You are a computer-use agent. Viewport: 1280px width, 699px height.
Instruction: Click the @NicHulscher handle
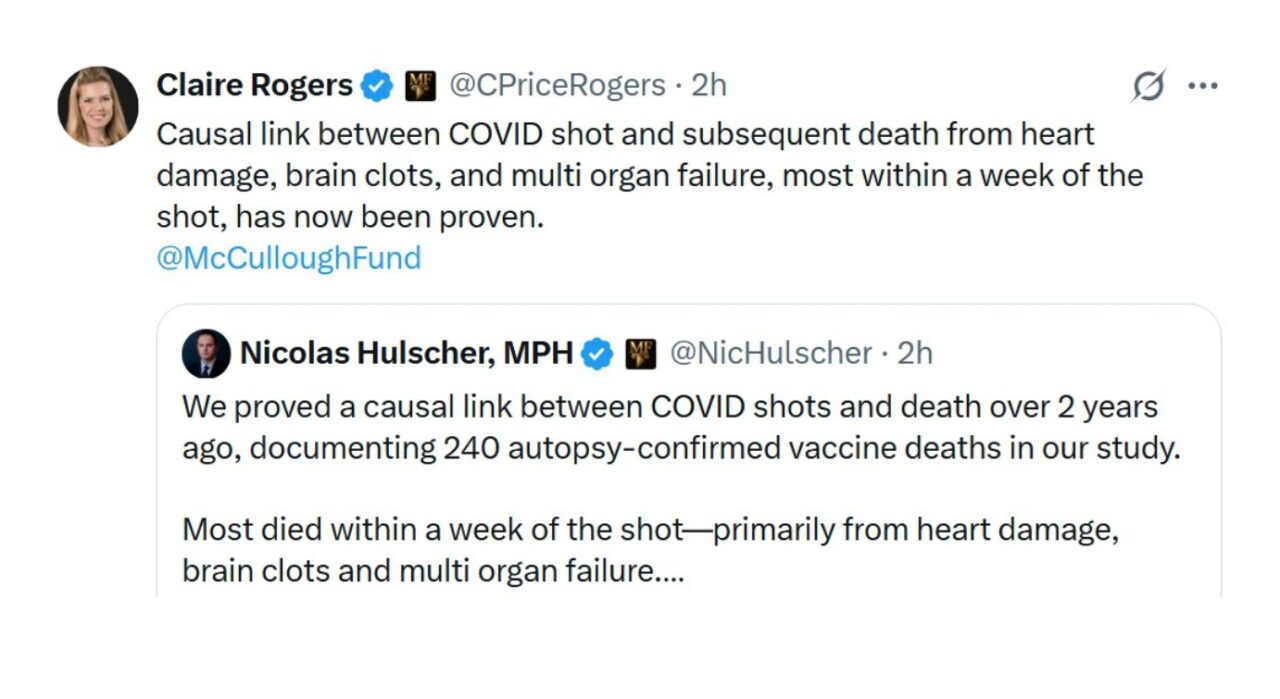tap(770, 353)
